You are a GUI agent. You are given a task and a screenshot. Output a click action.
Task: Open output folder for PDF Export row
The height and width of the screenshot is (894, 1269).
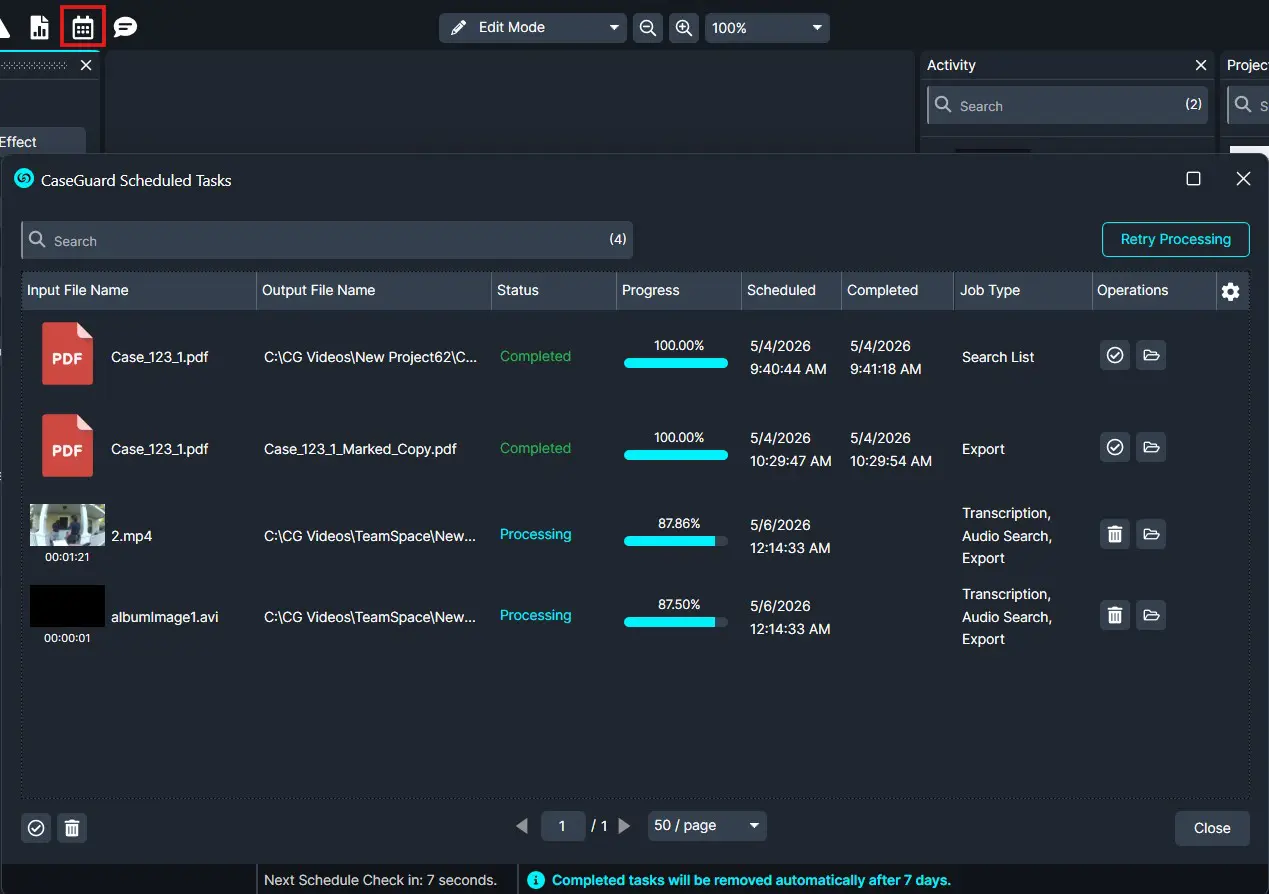coord(1151,447)
